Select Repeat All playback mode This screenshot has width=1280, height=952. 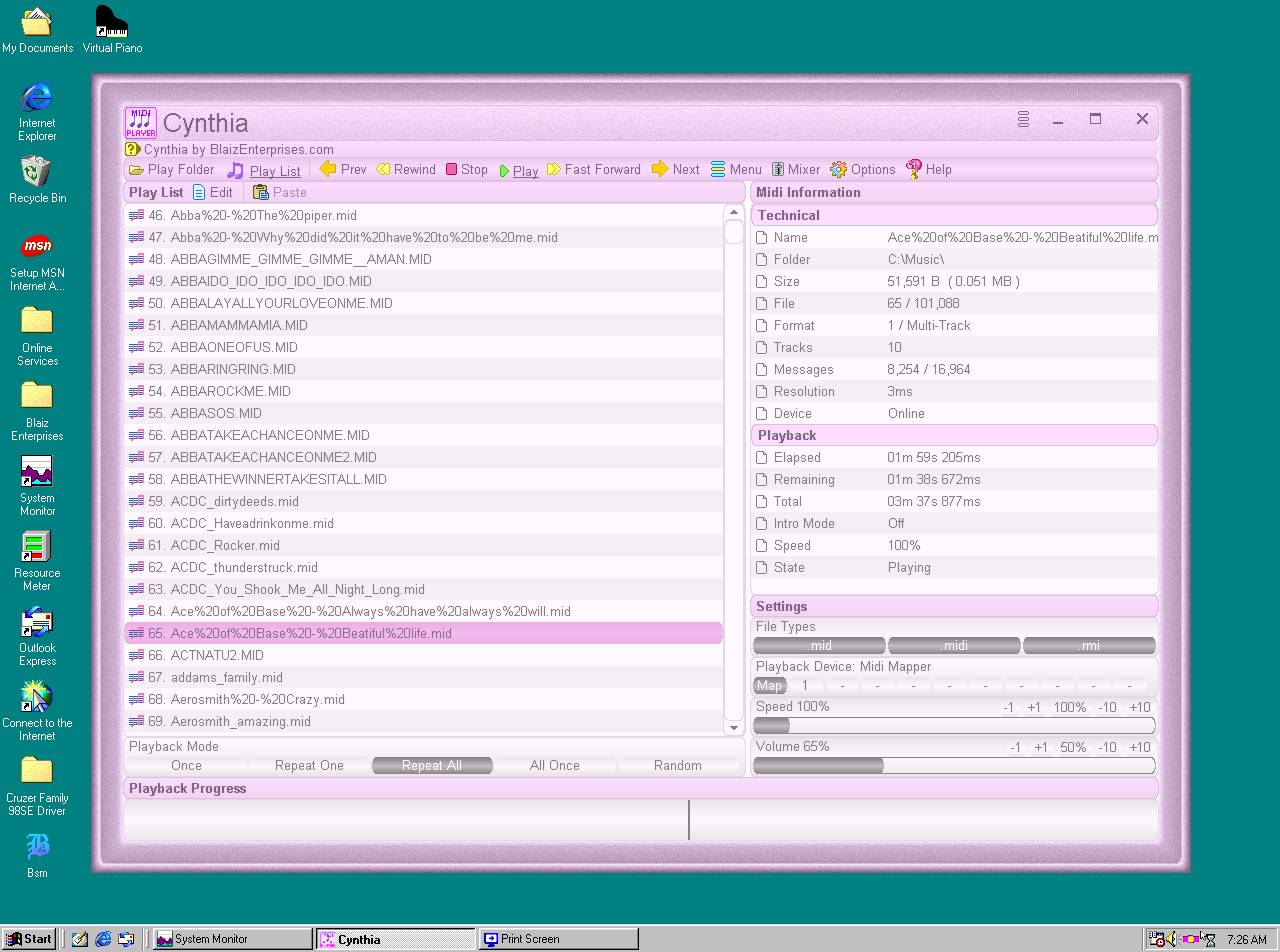pos(432,766)
